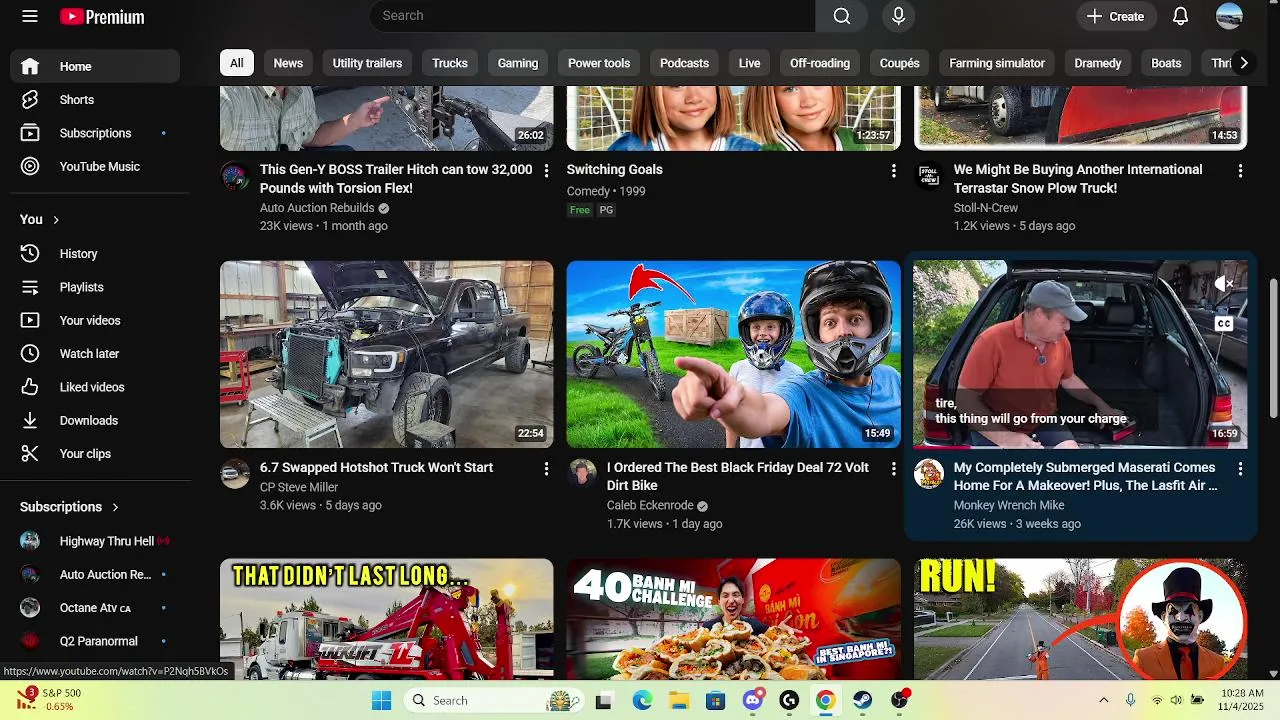This screenshot has width=1280, height=720.
Task: Open Shorts from sidebar
Action: pyautogui.click(x=96, y=100)
